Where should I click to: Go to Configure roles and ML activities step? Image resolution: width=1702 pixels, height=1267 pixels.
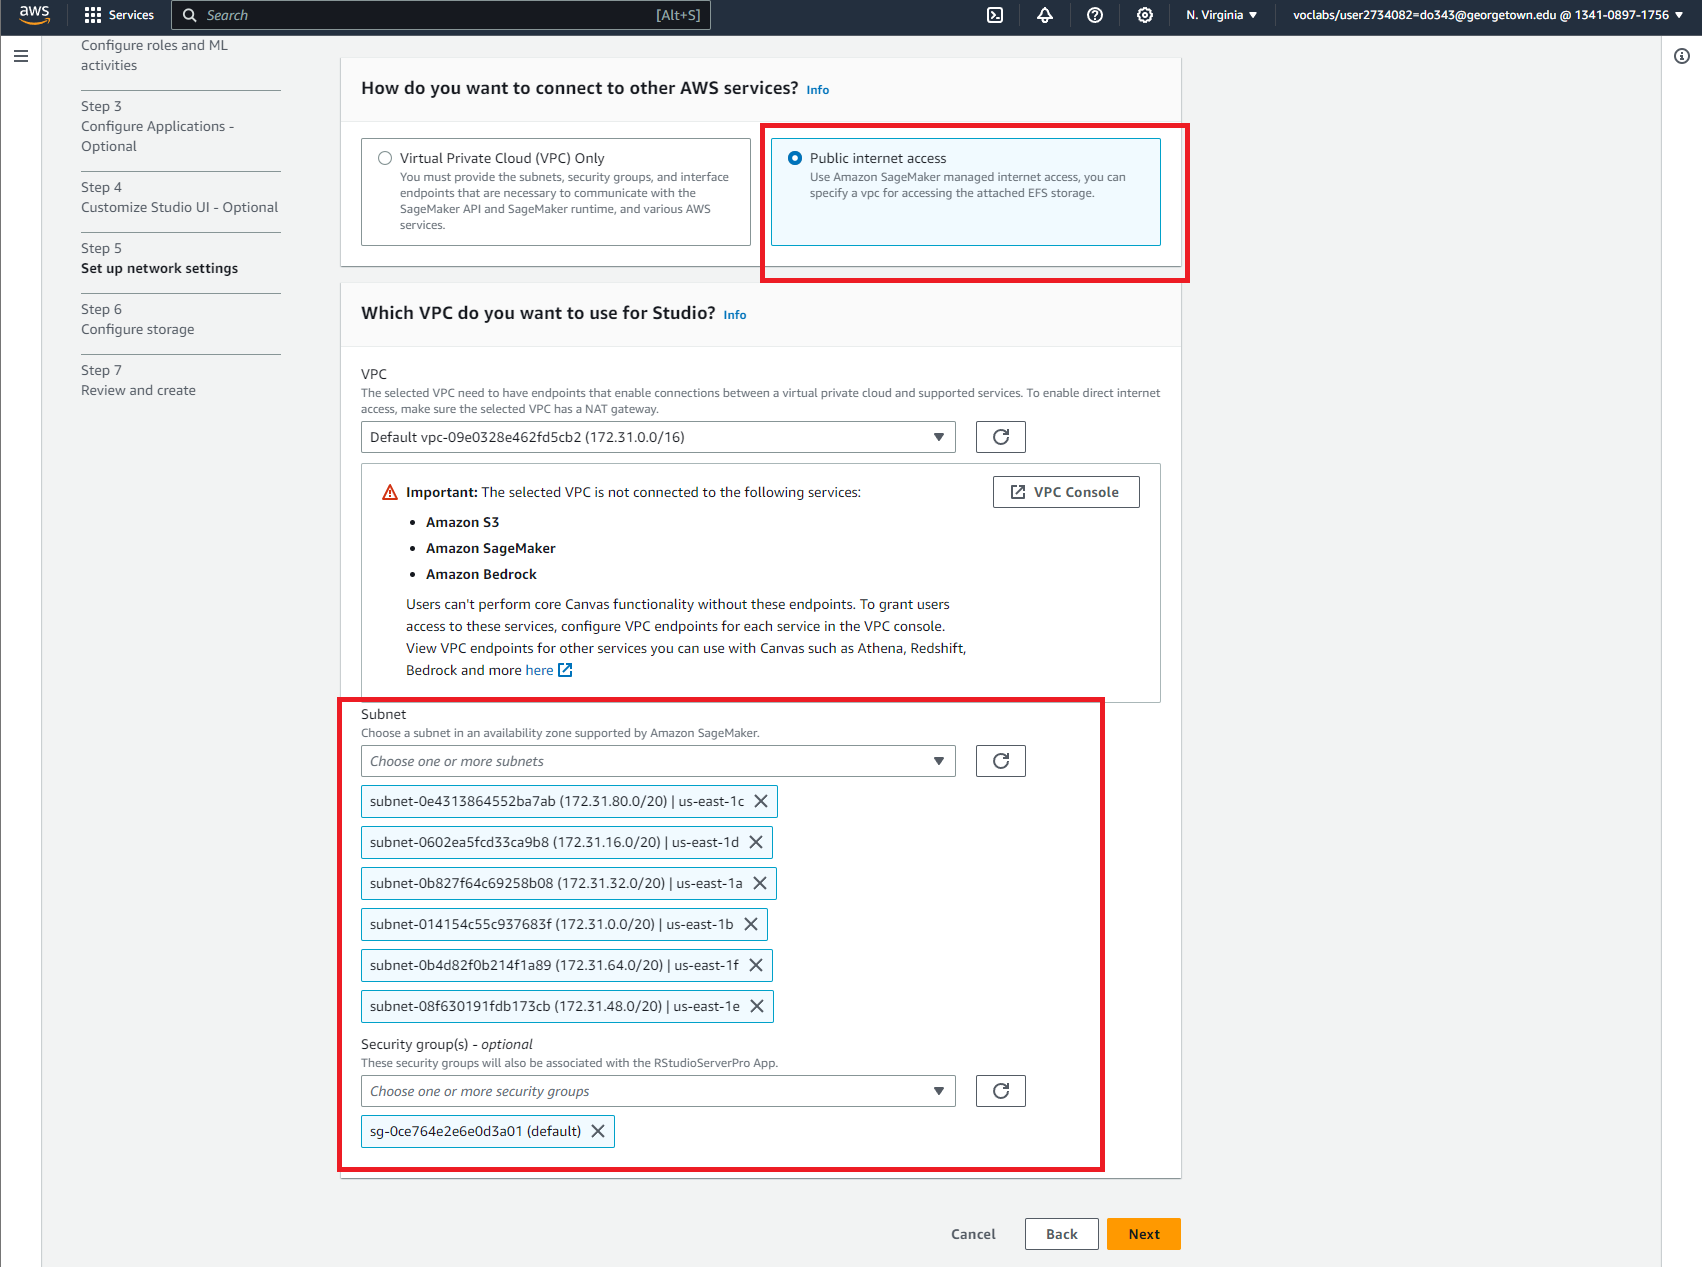[155, 55]
